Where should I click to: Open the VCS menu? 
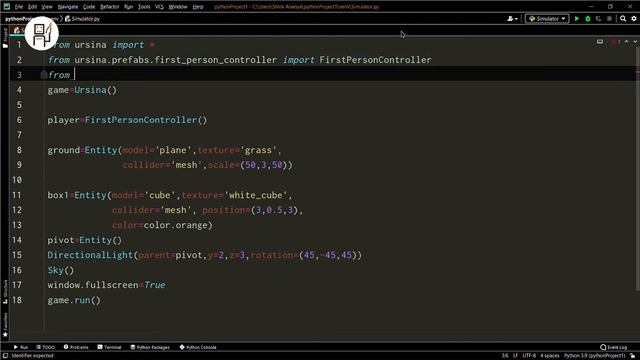(x=159, y=7)
